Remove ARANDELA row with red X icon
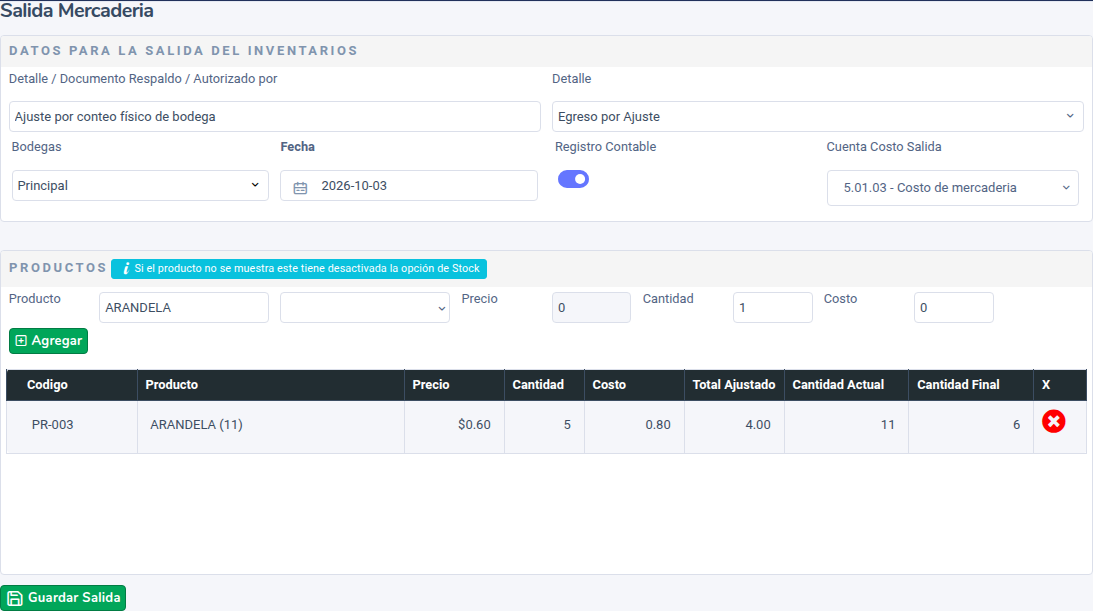Image resolution: width=1093 pixels, height=611 pixels. [1053, 421]
